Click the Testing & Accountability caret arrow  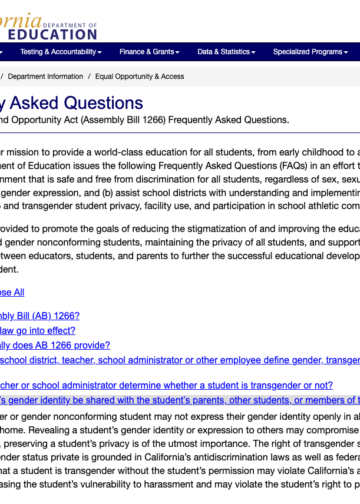pyautogui.click(x=100, y=52)
